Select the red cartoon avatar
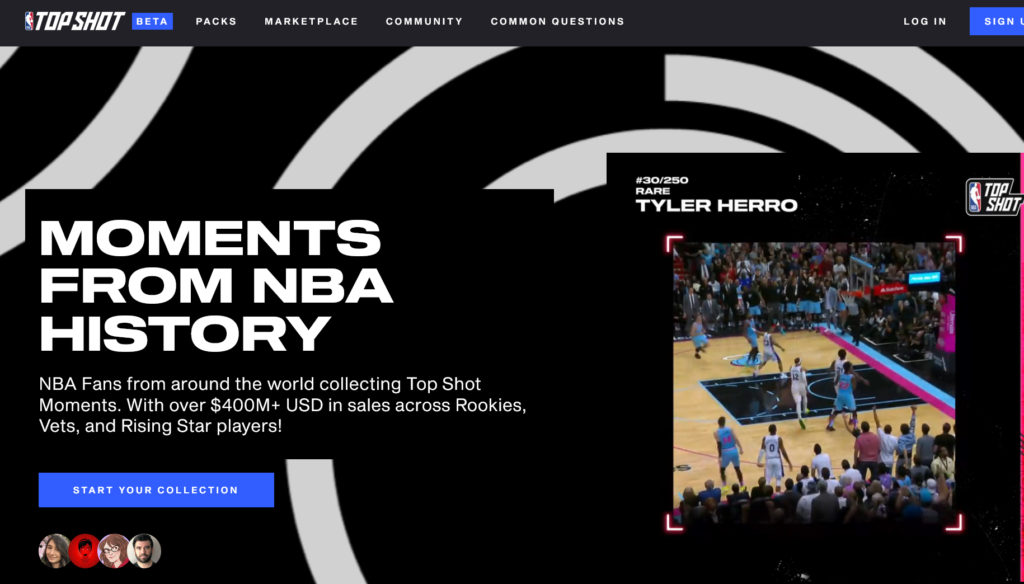The image size is (1024, 584). (84, 551)
